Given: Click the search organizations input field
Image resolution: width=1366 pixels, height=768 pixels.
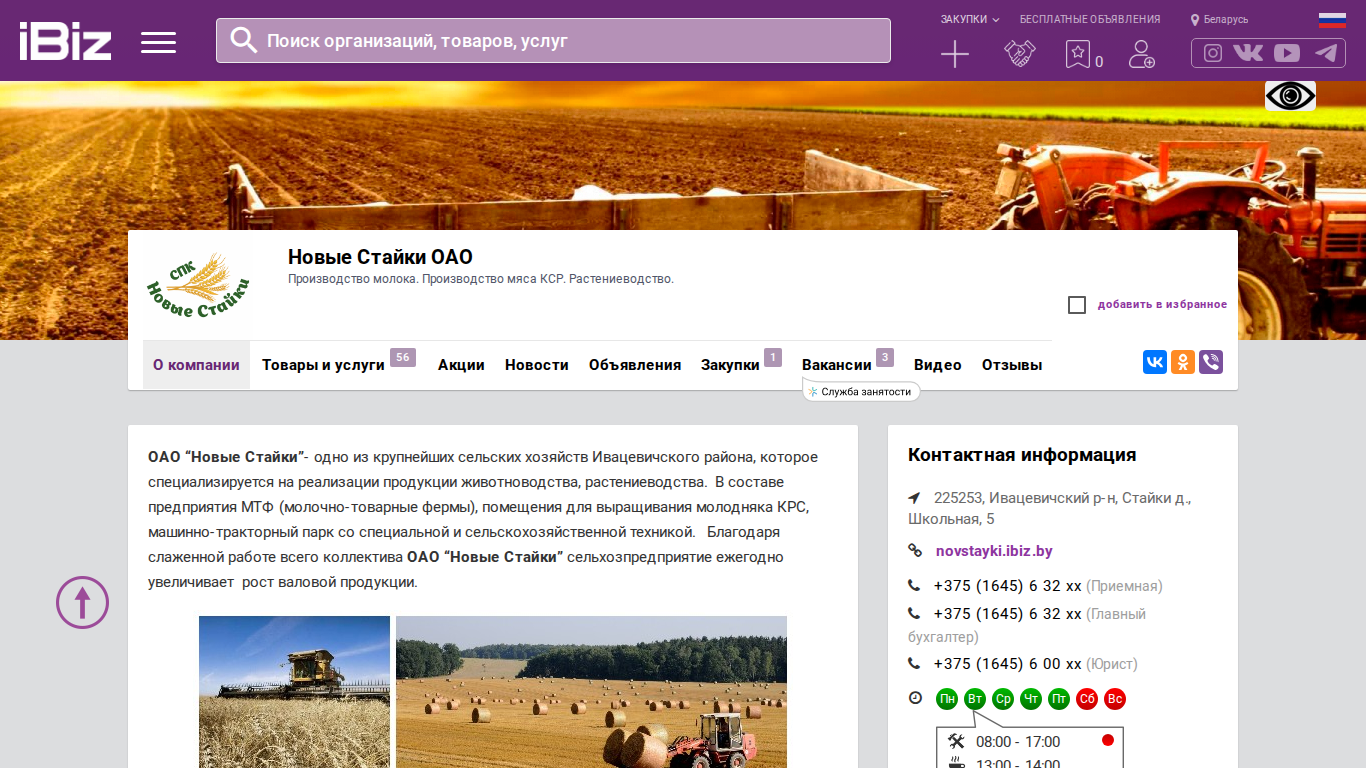Looking at the screenshot, I should (553, 40).
